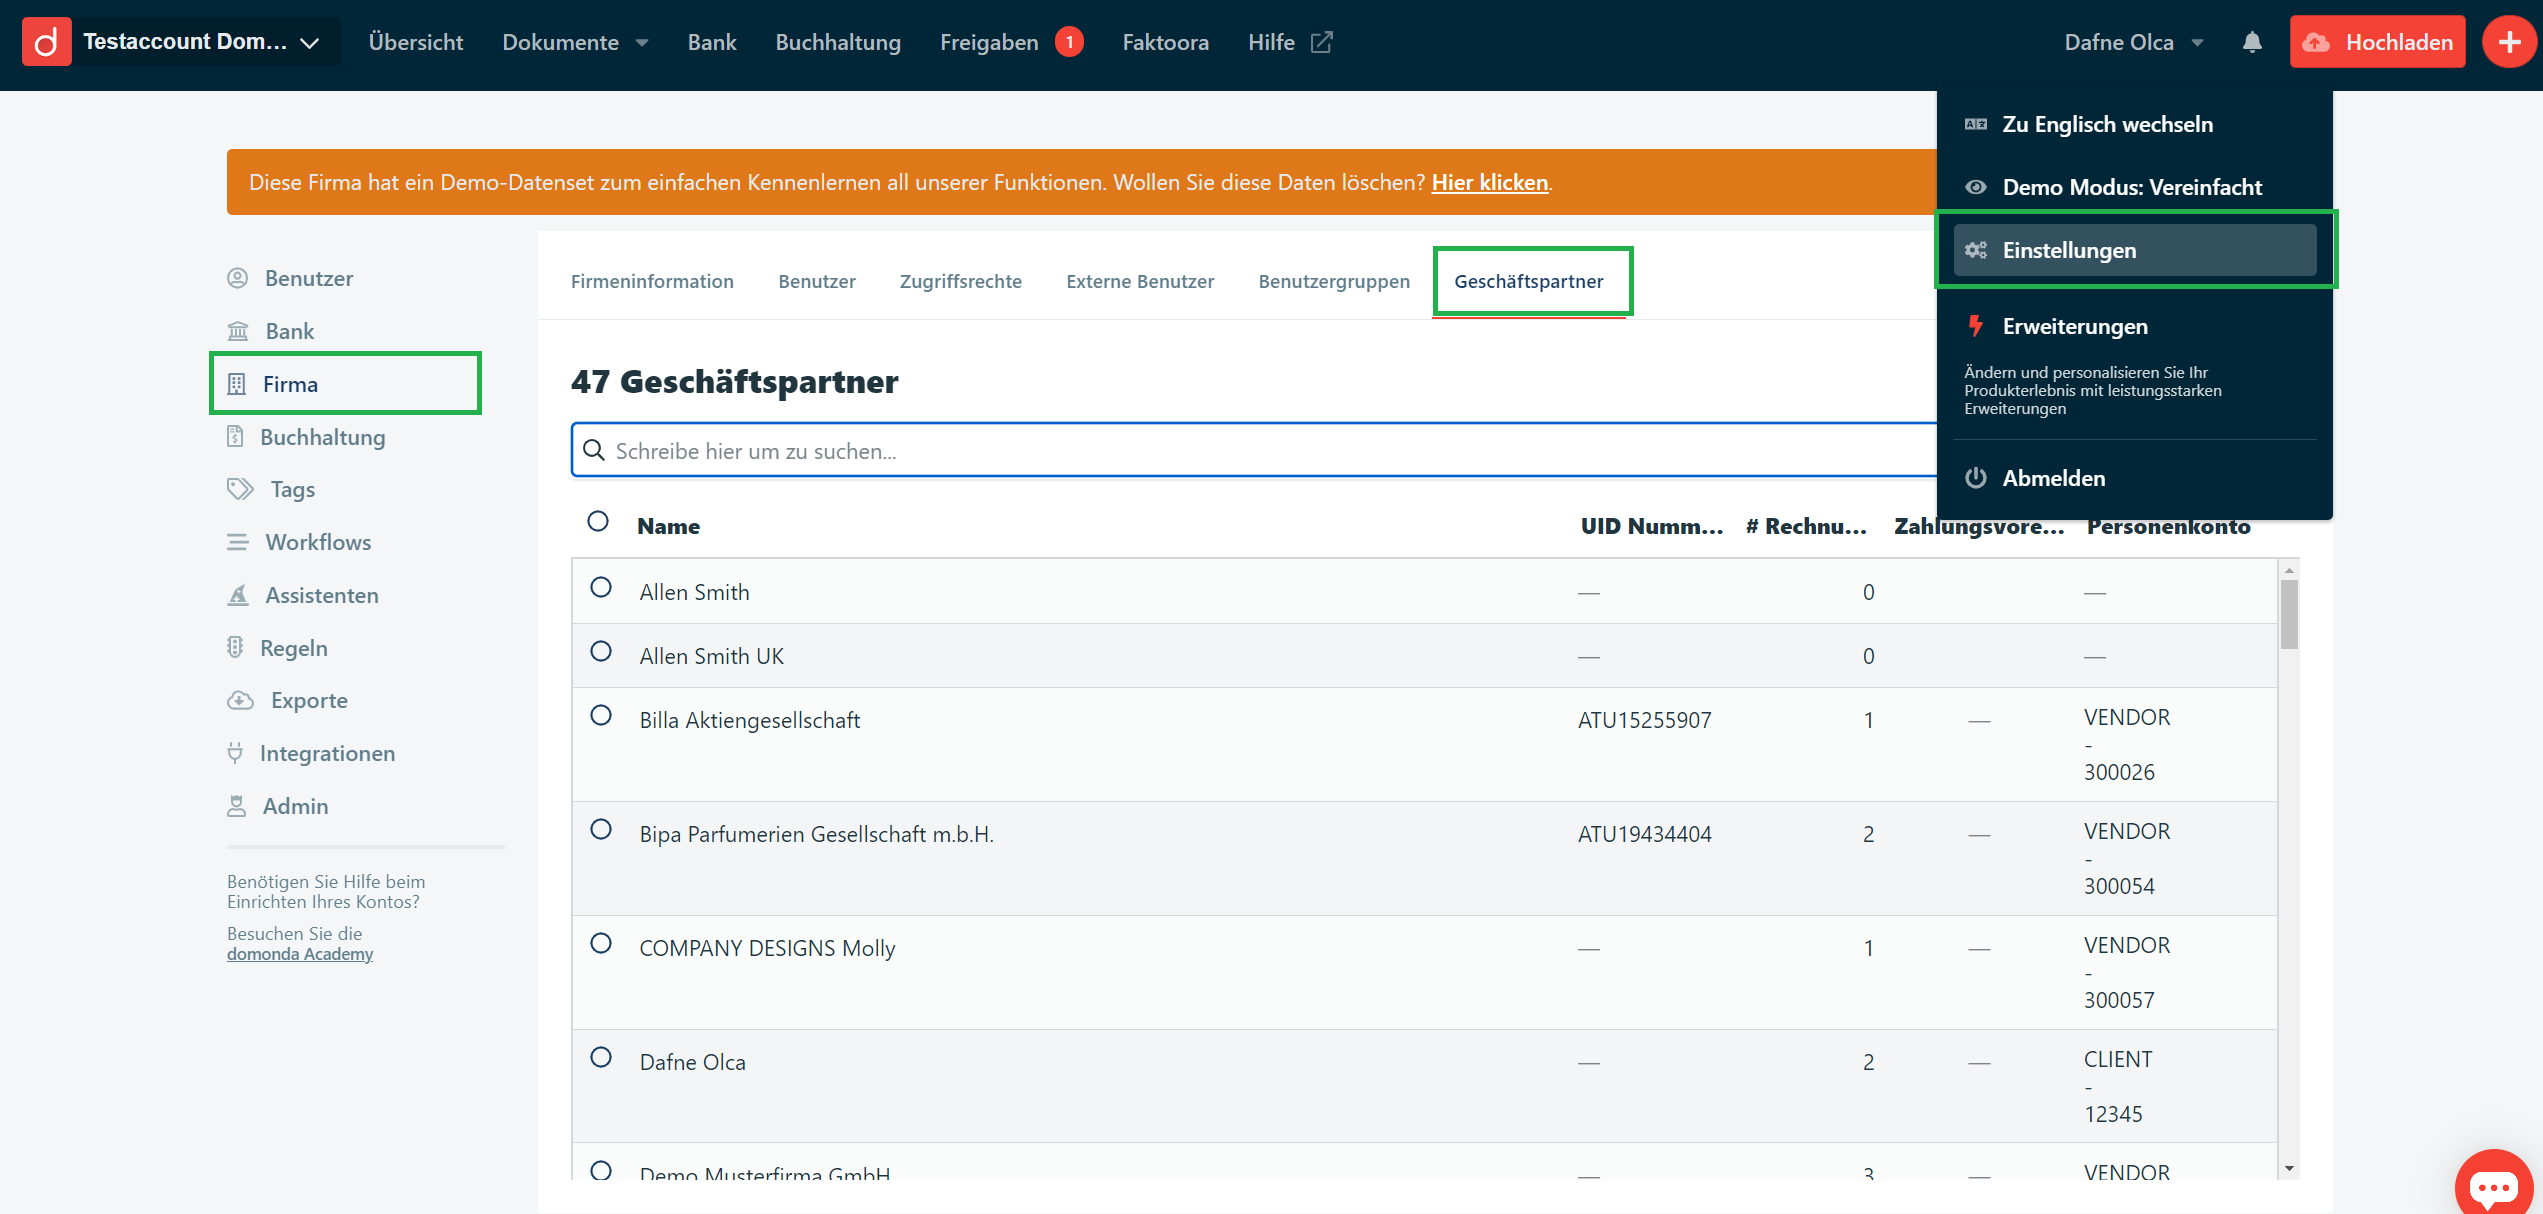
Task: Open the chat support bubble
Action: pyautogui.click(x=2493, y=1186)
